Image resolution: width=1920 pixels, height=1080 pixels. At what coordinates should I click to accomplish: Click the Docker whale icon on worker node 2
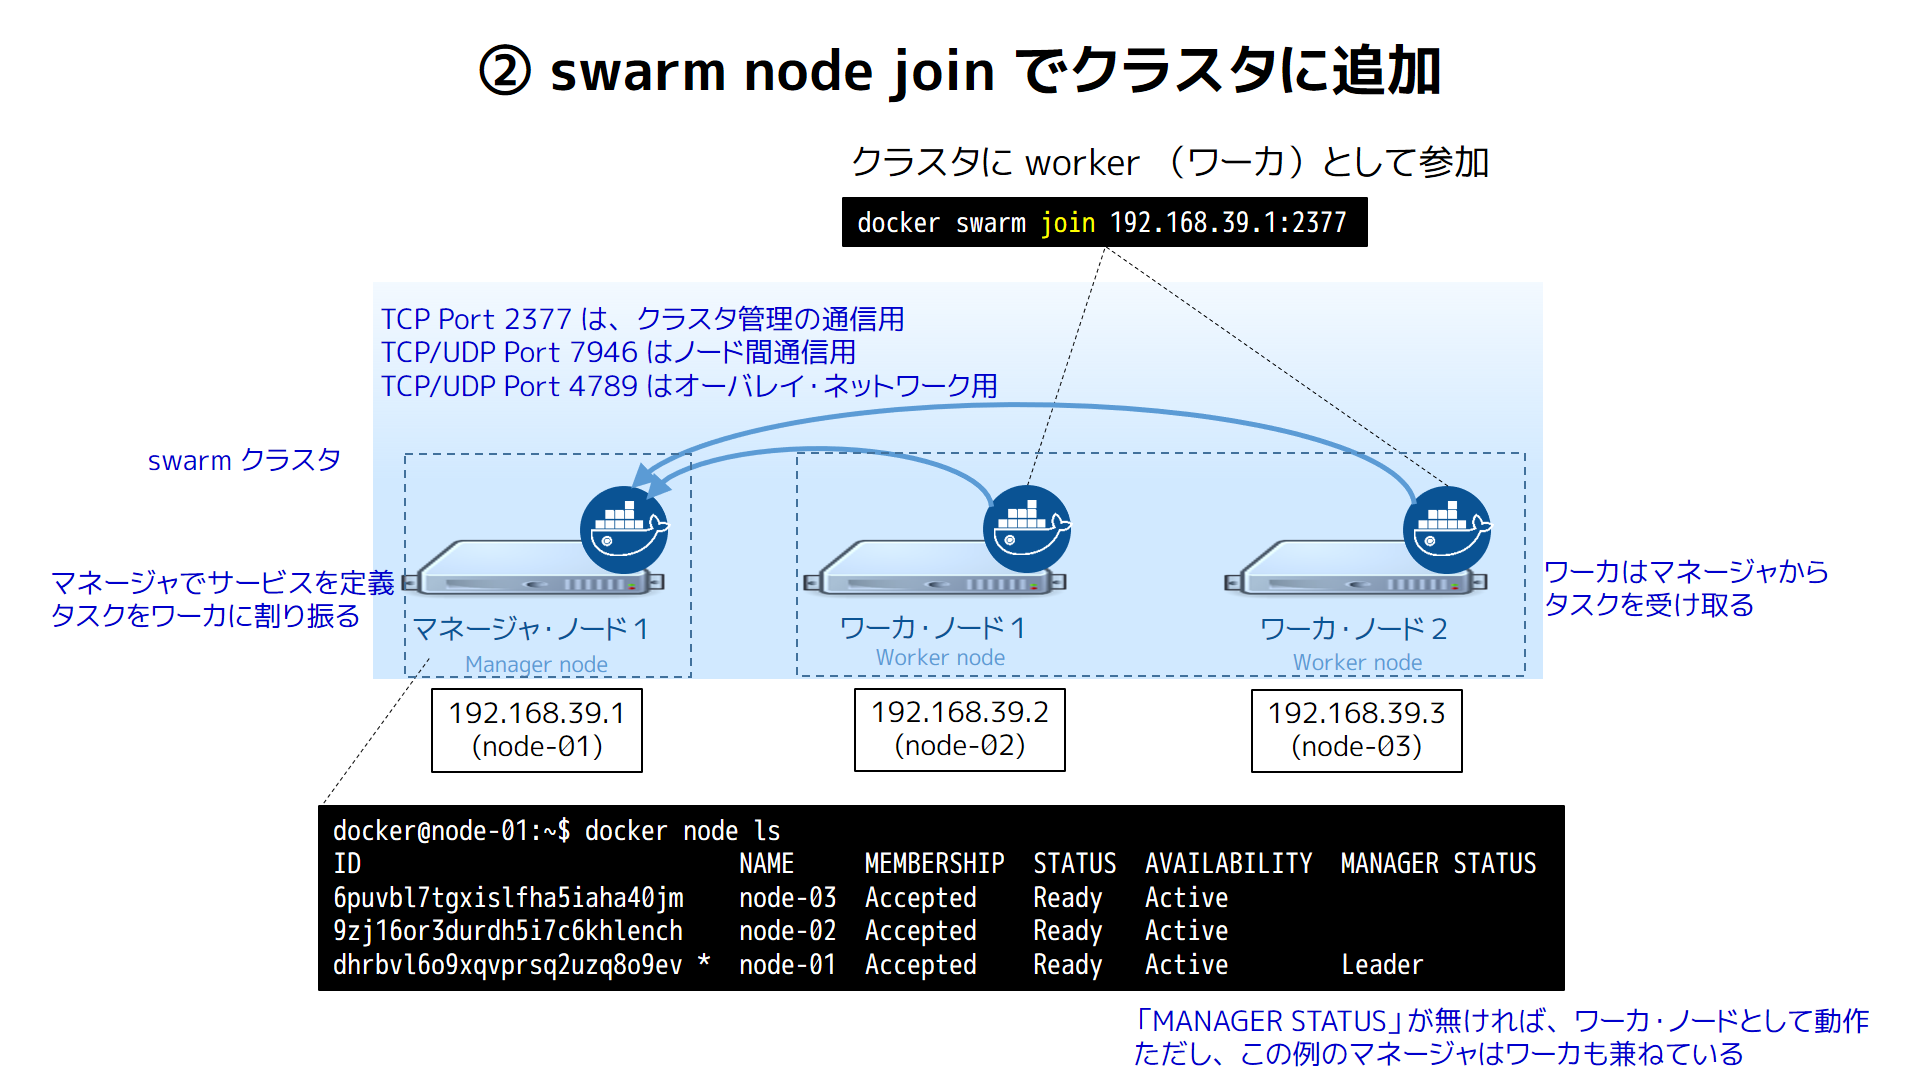(1447, 530)
